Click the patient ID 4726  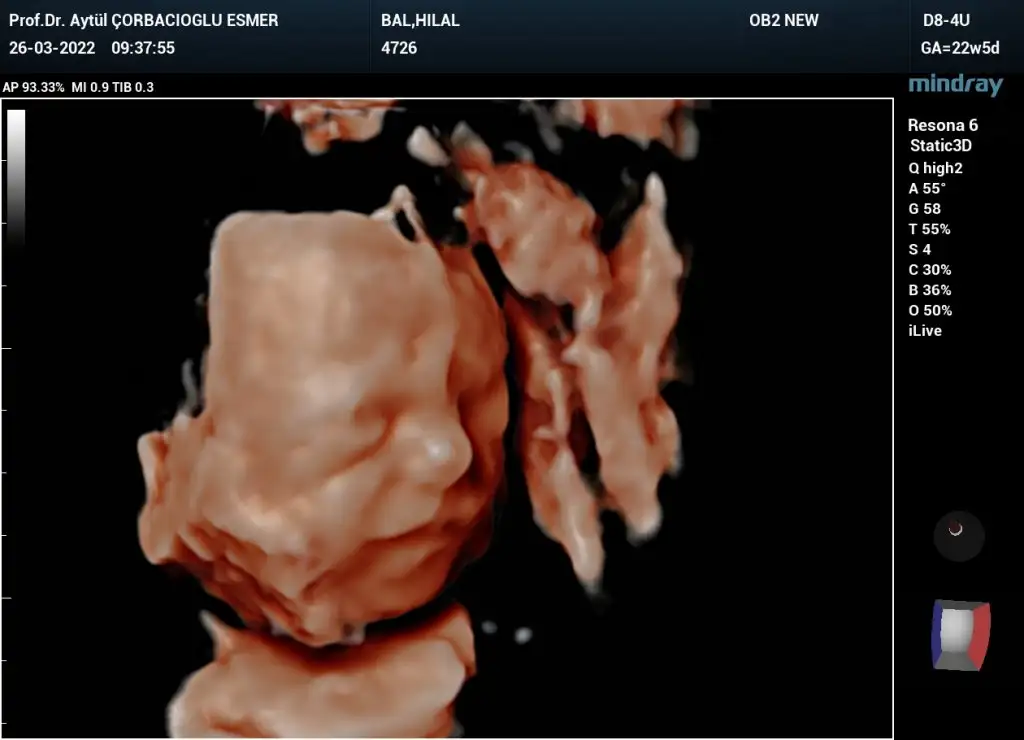coord(399,48)
